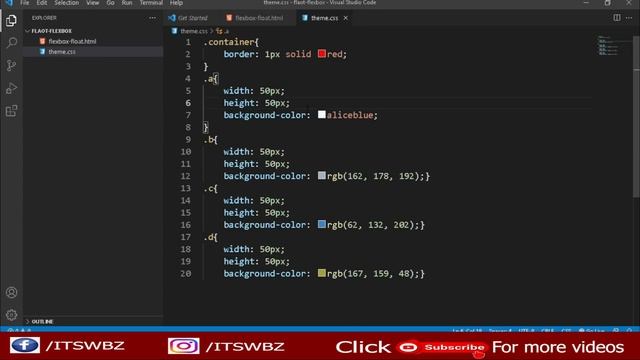Open the Accounts menu icon
This screenshot has height=360, width=640.
[11, 293]
